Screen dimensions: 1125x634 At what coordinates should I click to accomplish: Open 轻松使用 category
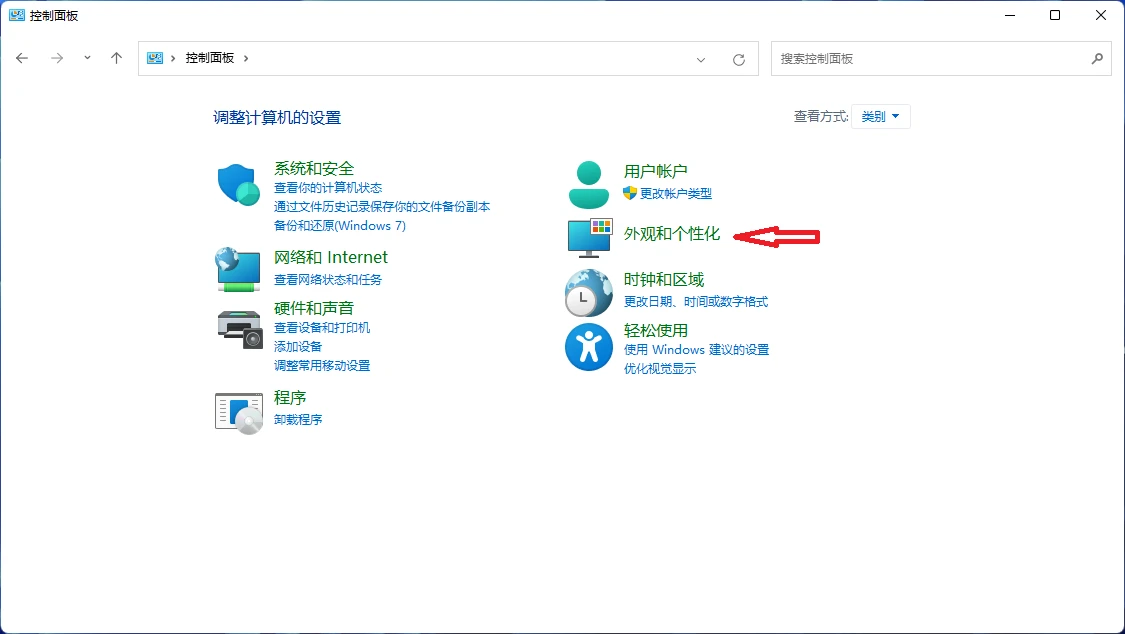point(656,331)
